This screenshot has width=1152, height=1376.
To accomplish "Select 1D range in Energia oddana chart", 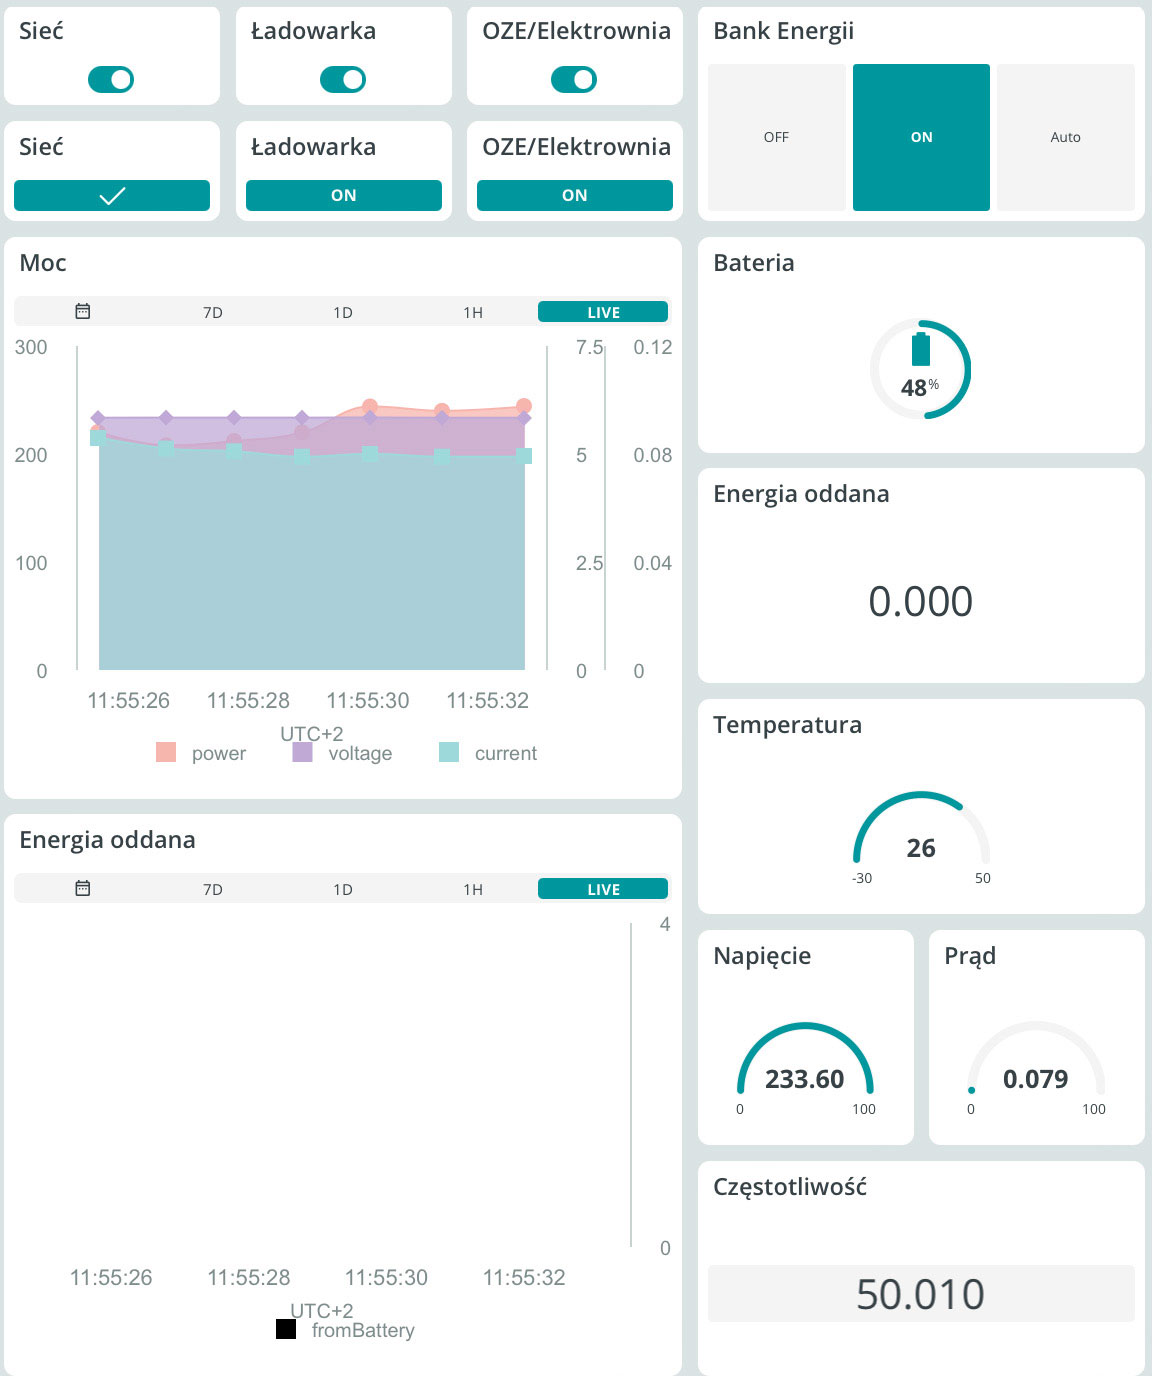I will 343,889.
